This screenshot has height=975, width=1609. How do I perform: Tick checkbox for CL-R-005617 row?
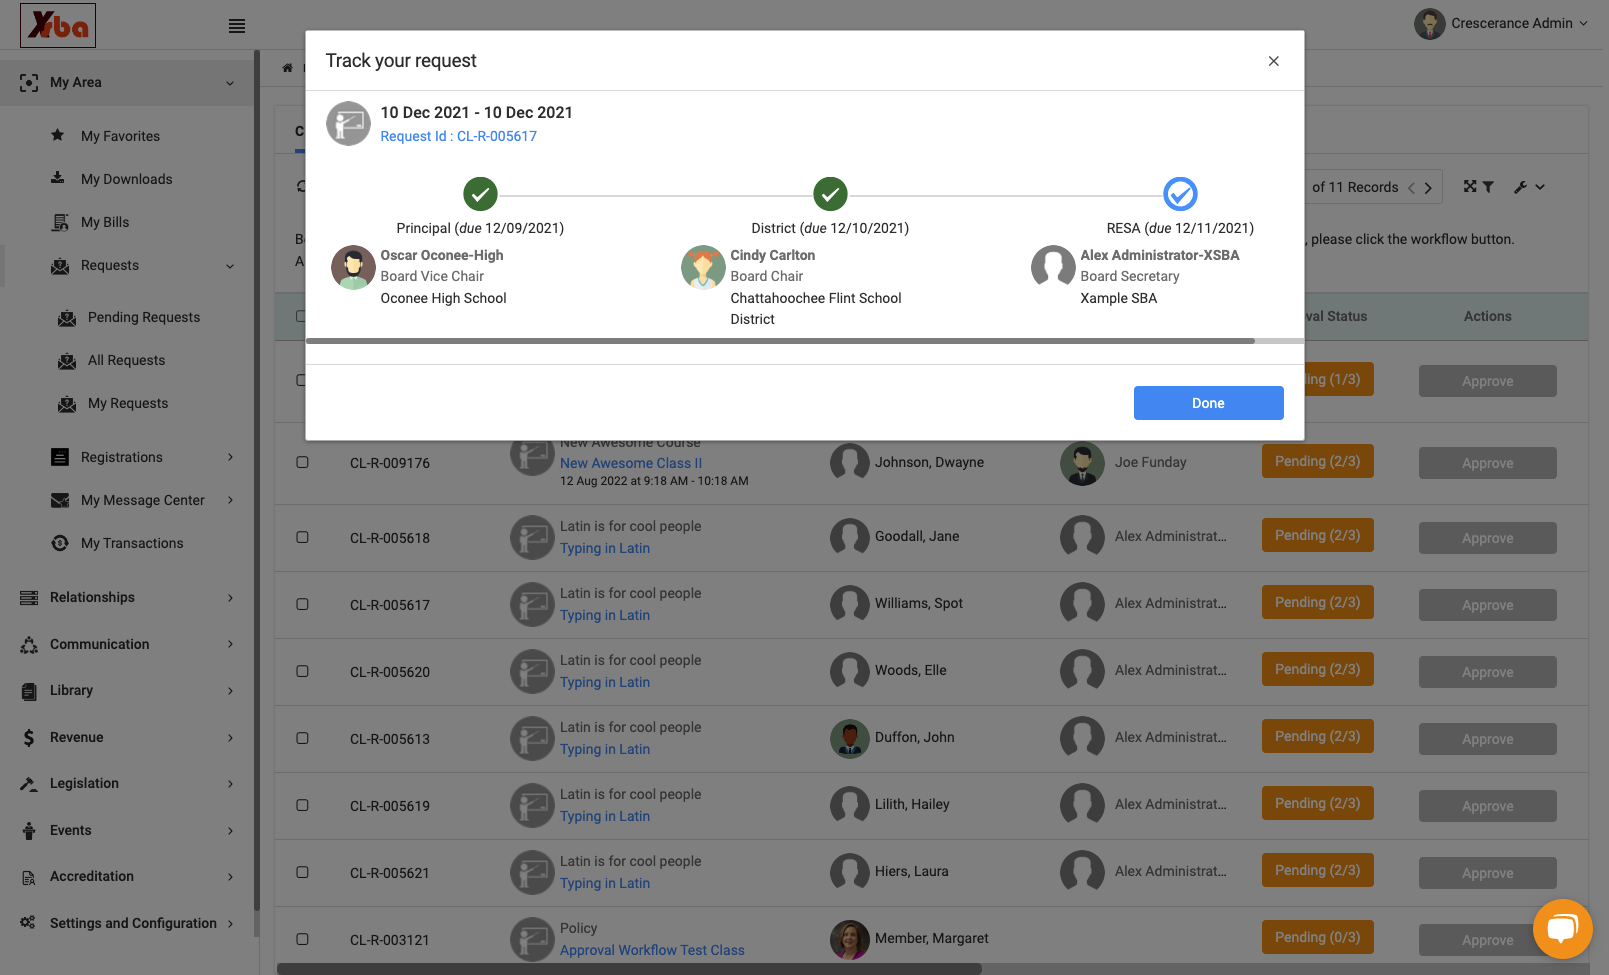coord(302,604)
